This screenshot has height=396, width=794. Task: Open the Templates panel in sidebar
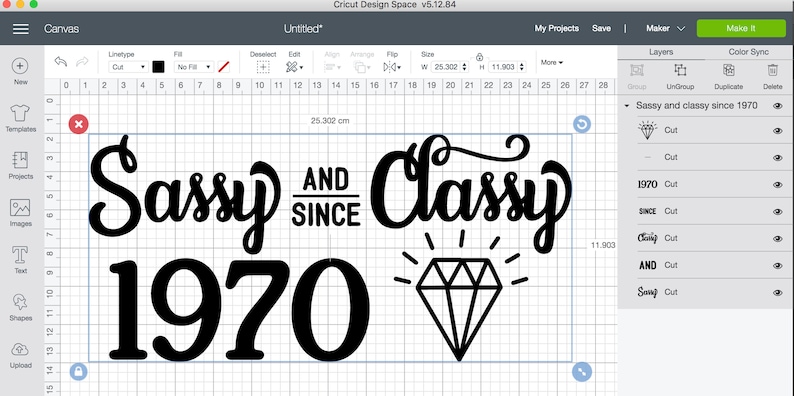click(20, 118)
